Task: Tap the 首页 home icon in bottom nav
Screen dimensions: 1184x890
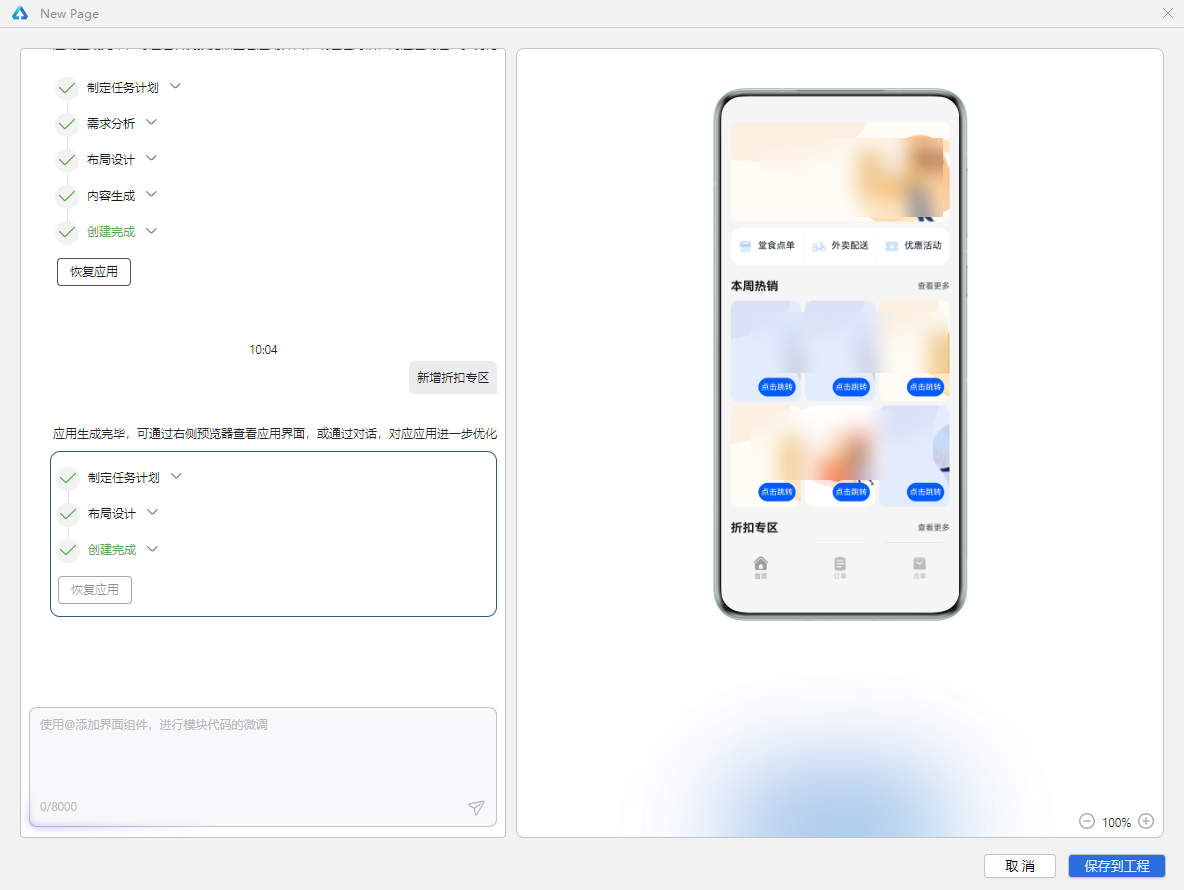Action: click(760, 564)
